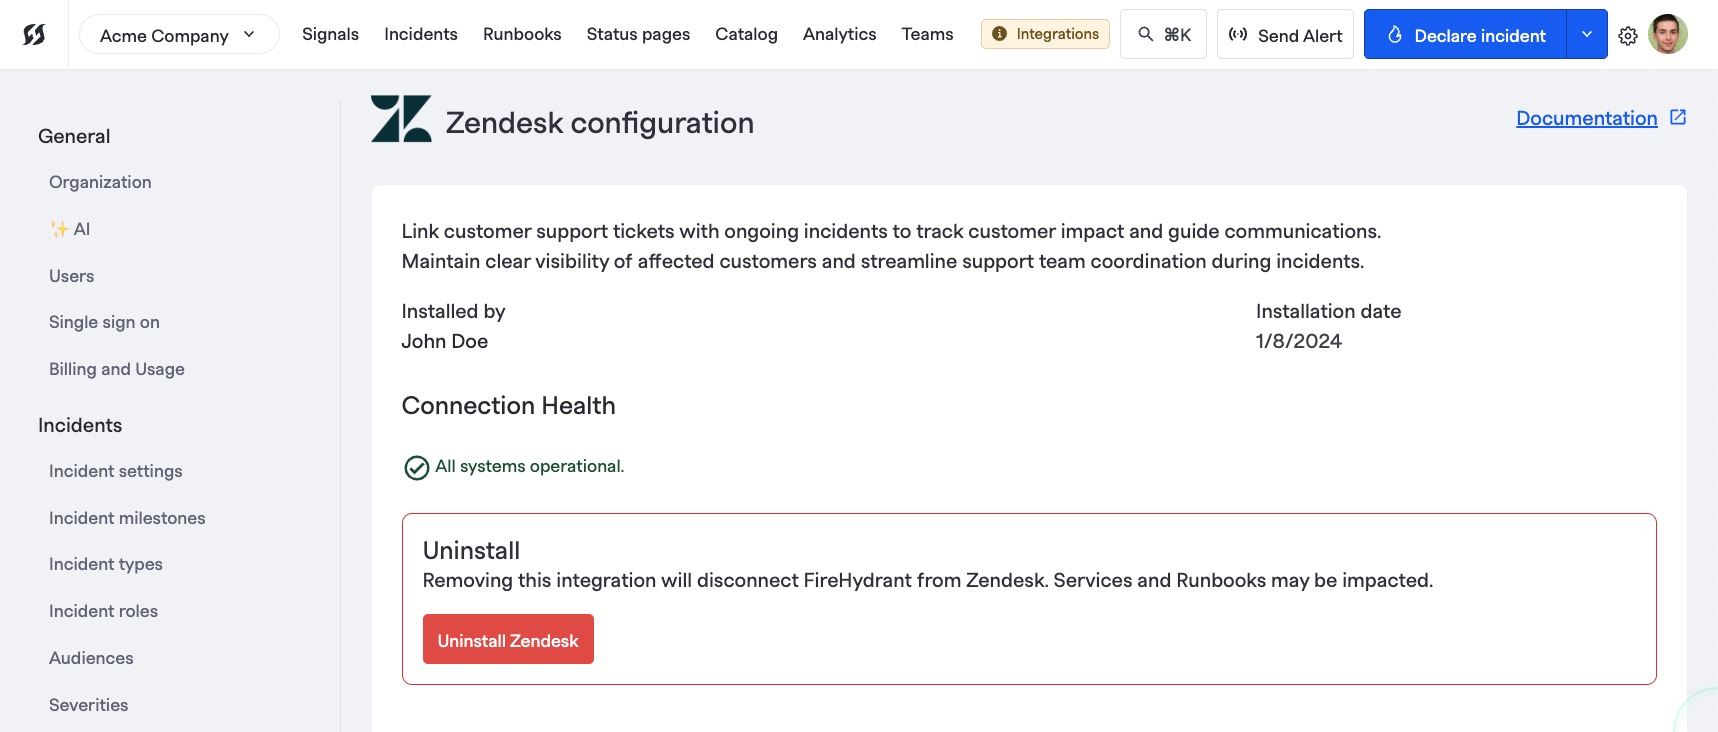Select Users in sidebar
This screenshot has height=732, width=1718.
[71, 276]
